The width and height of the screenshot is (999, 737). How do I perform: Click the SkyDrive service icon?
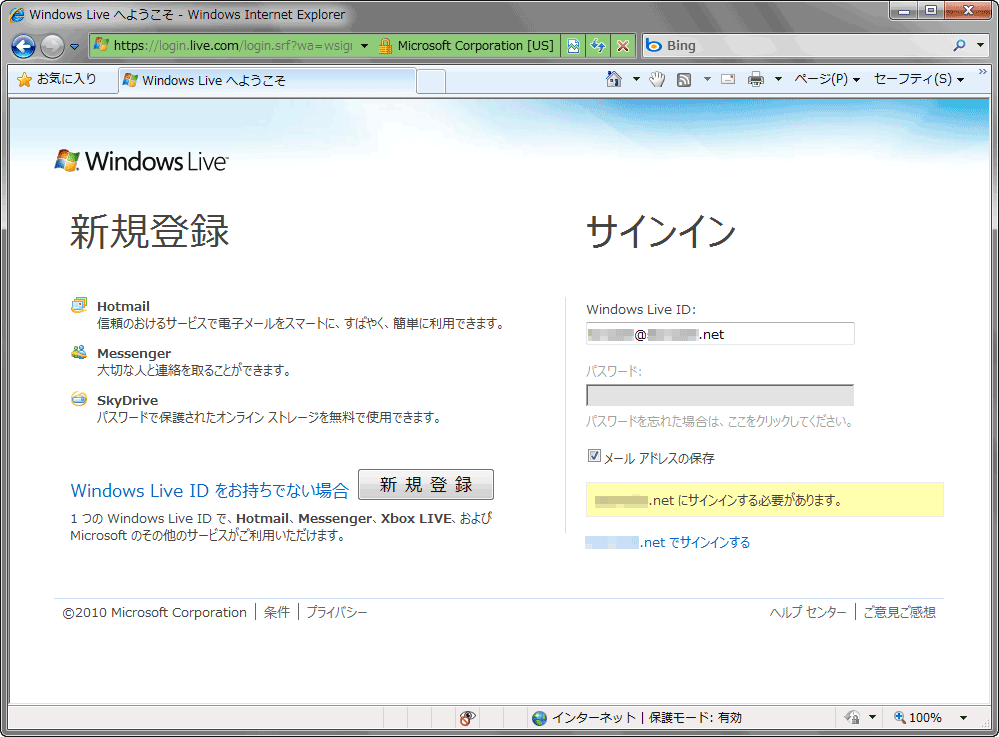click(79, 399)
